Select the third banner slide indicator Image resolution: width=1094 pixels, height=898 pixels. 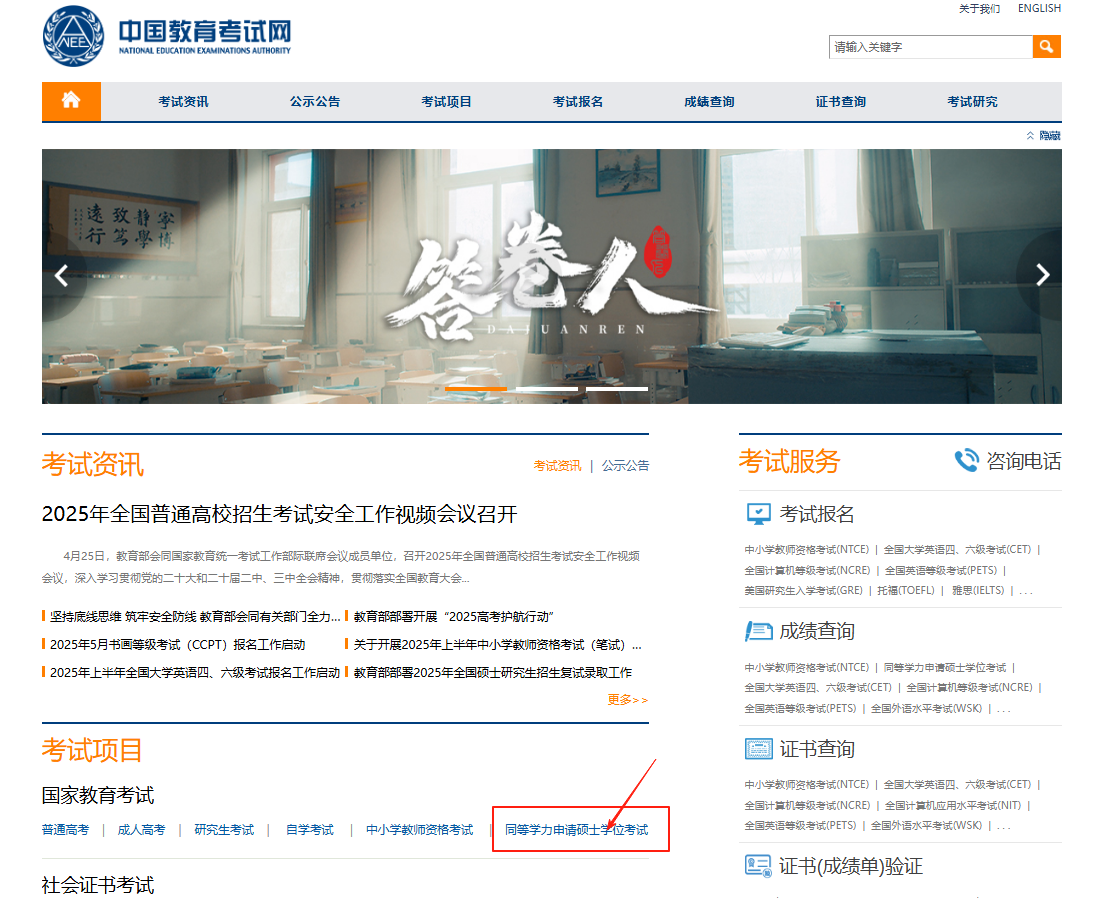pyautogui.click(x=617, y=389)
